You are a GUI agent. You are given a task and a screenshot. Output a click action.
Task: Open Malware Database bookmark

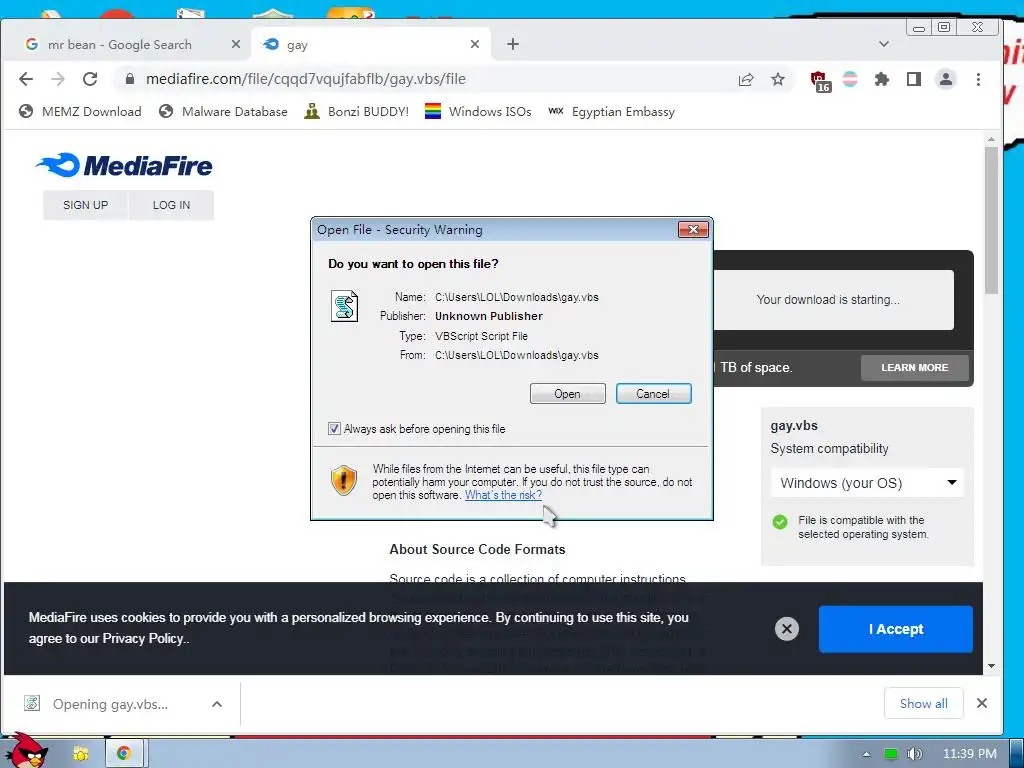click(223, 112)
